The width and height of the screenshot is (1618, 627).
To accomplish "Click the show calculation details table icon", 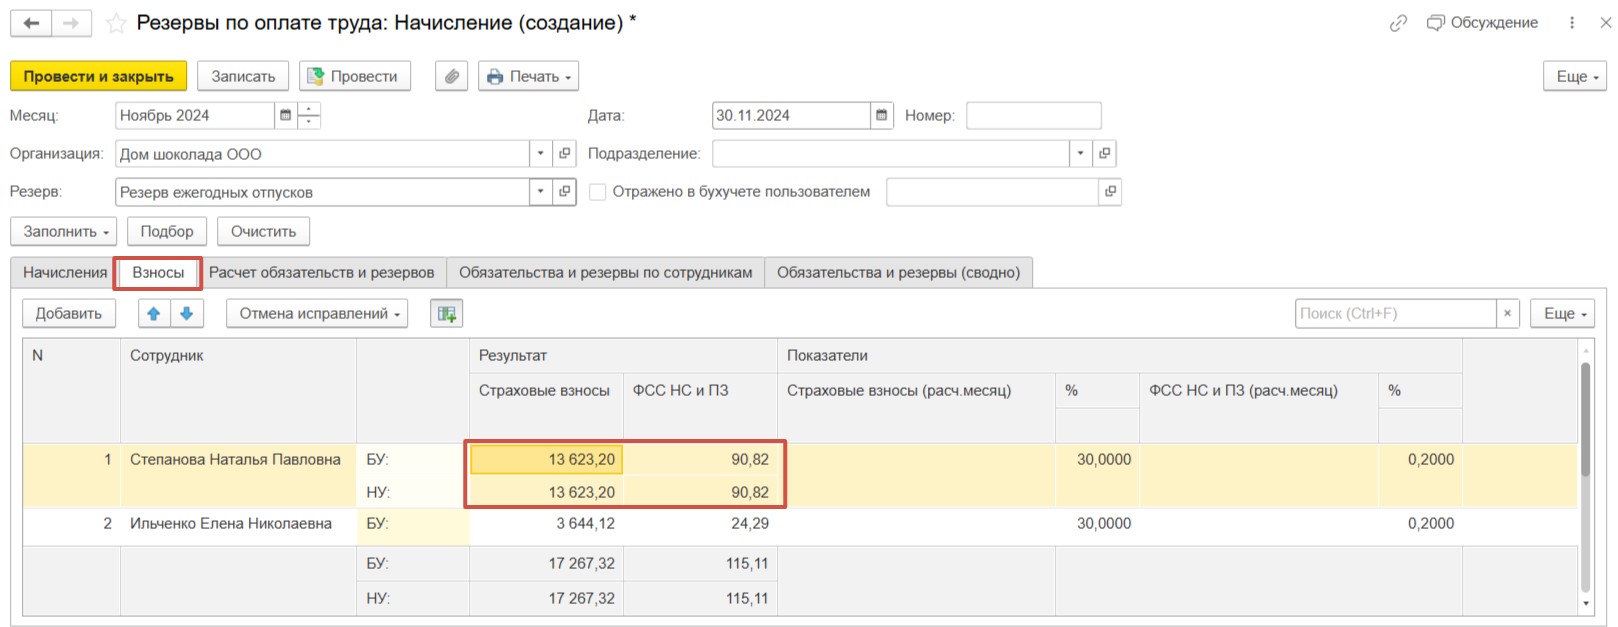I will 446,313.
